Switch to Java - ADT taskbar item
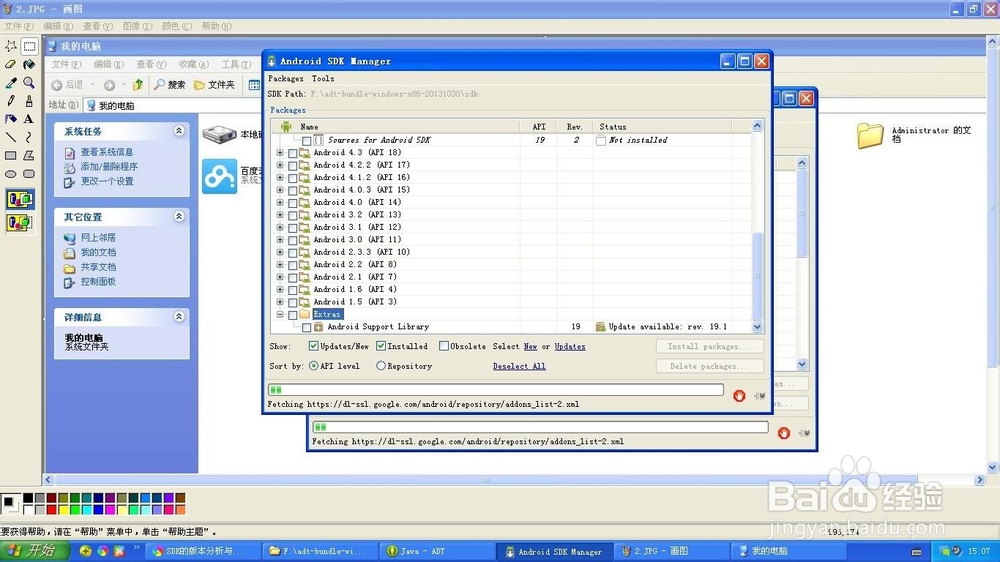1000x562 pixels. [436, 551]
